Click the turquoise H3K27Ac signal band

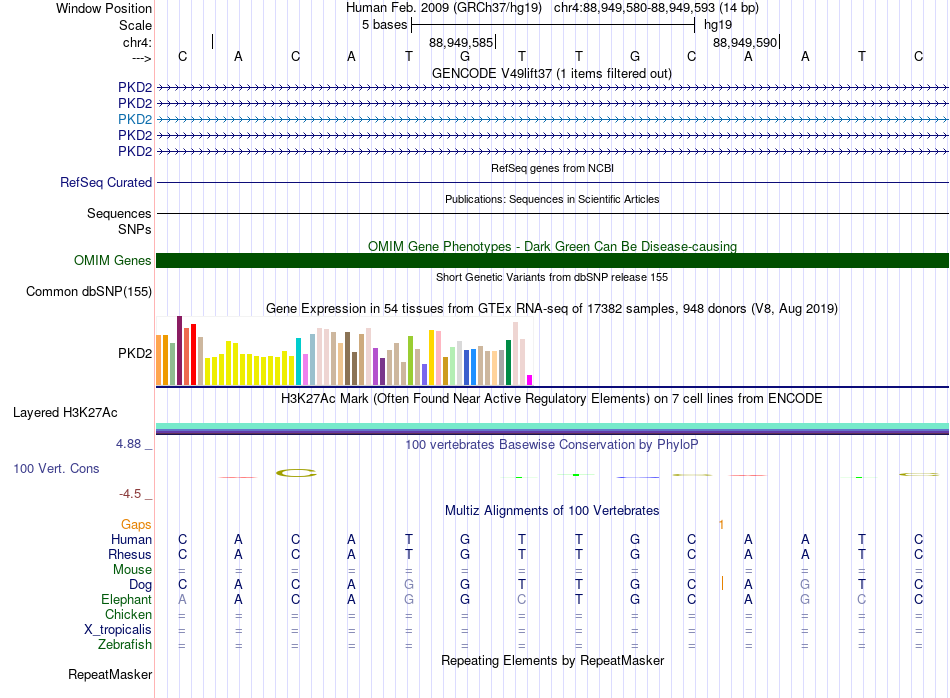pos(552,426)
